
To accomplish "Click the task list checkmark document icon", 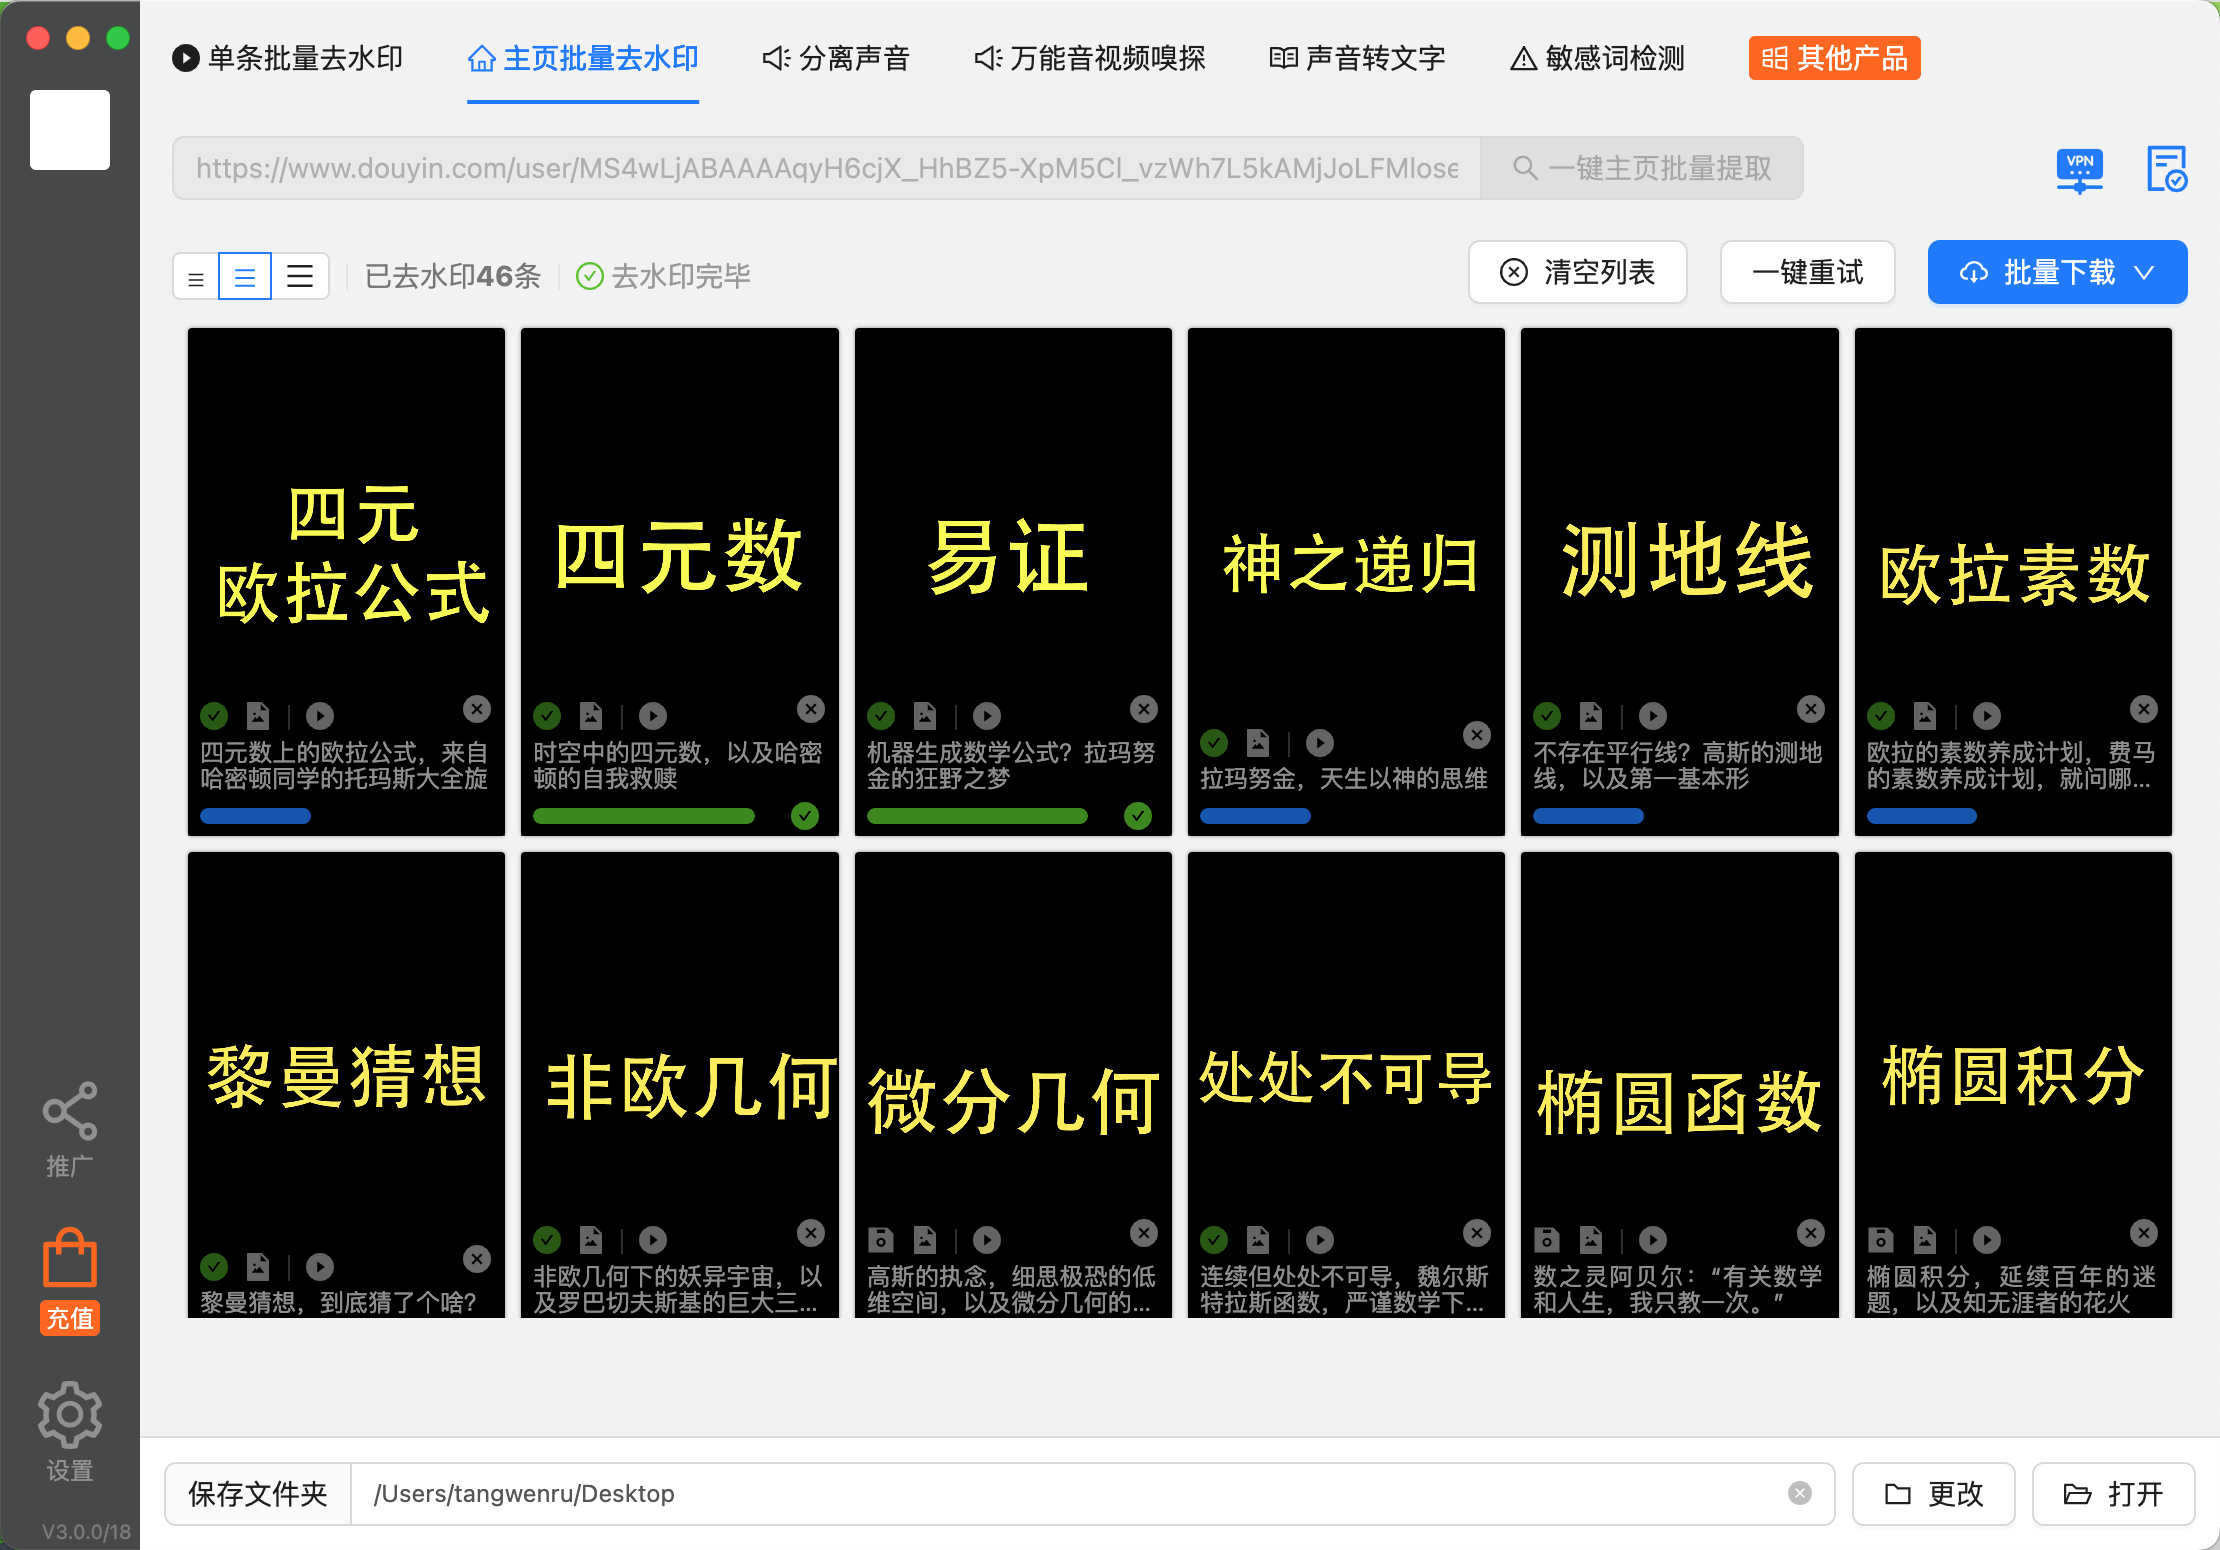I will click(2166, 169).
